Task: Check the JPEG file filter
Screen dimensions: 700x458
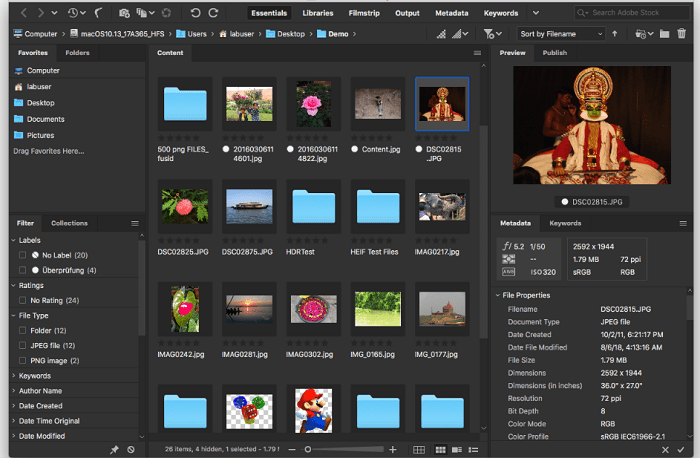Action: tap(22, 346)
